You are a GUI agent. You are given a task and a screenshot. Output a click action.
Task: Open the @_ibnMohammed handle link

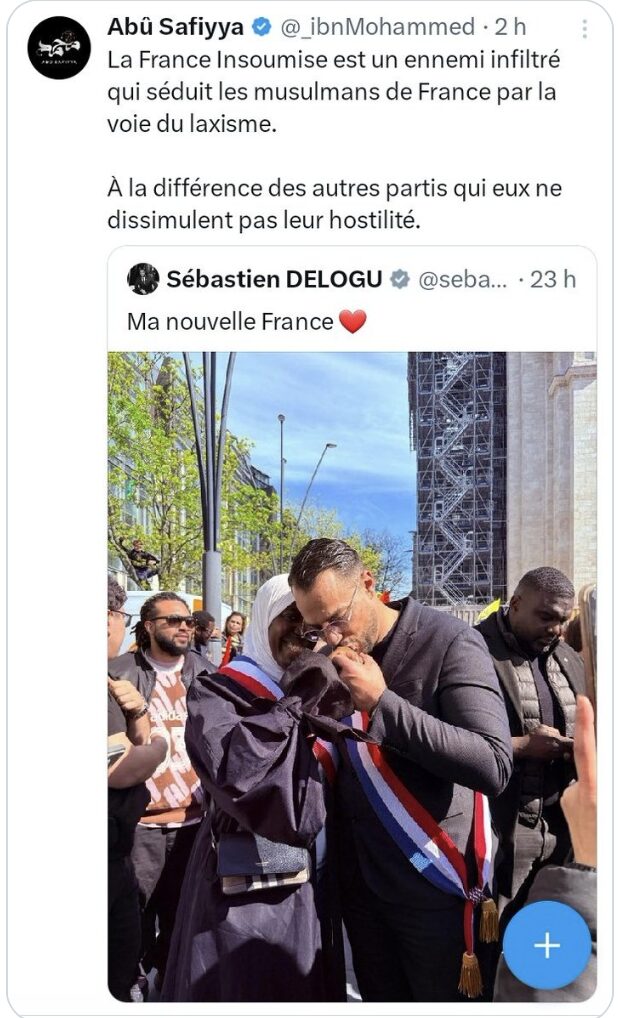[x=377, y=27]
